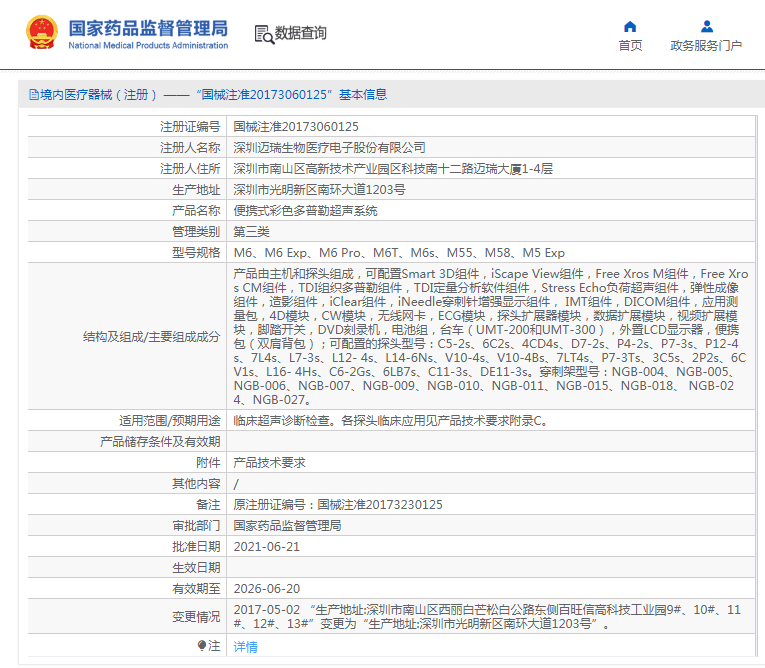Click change record dated 2017-05-02

pos(487,617)
